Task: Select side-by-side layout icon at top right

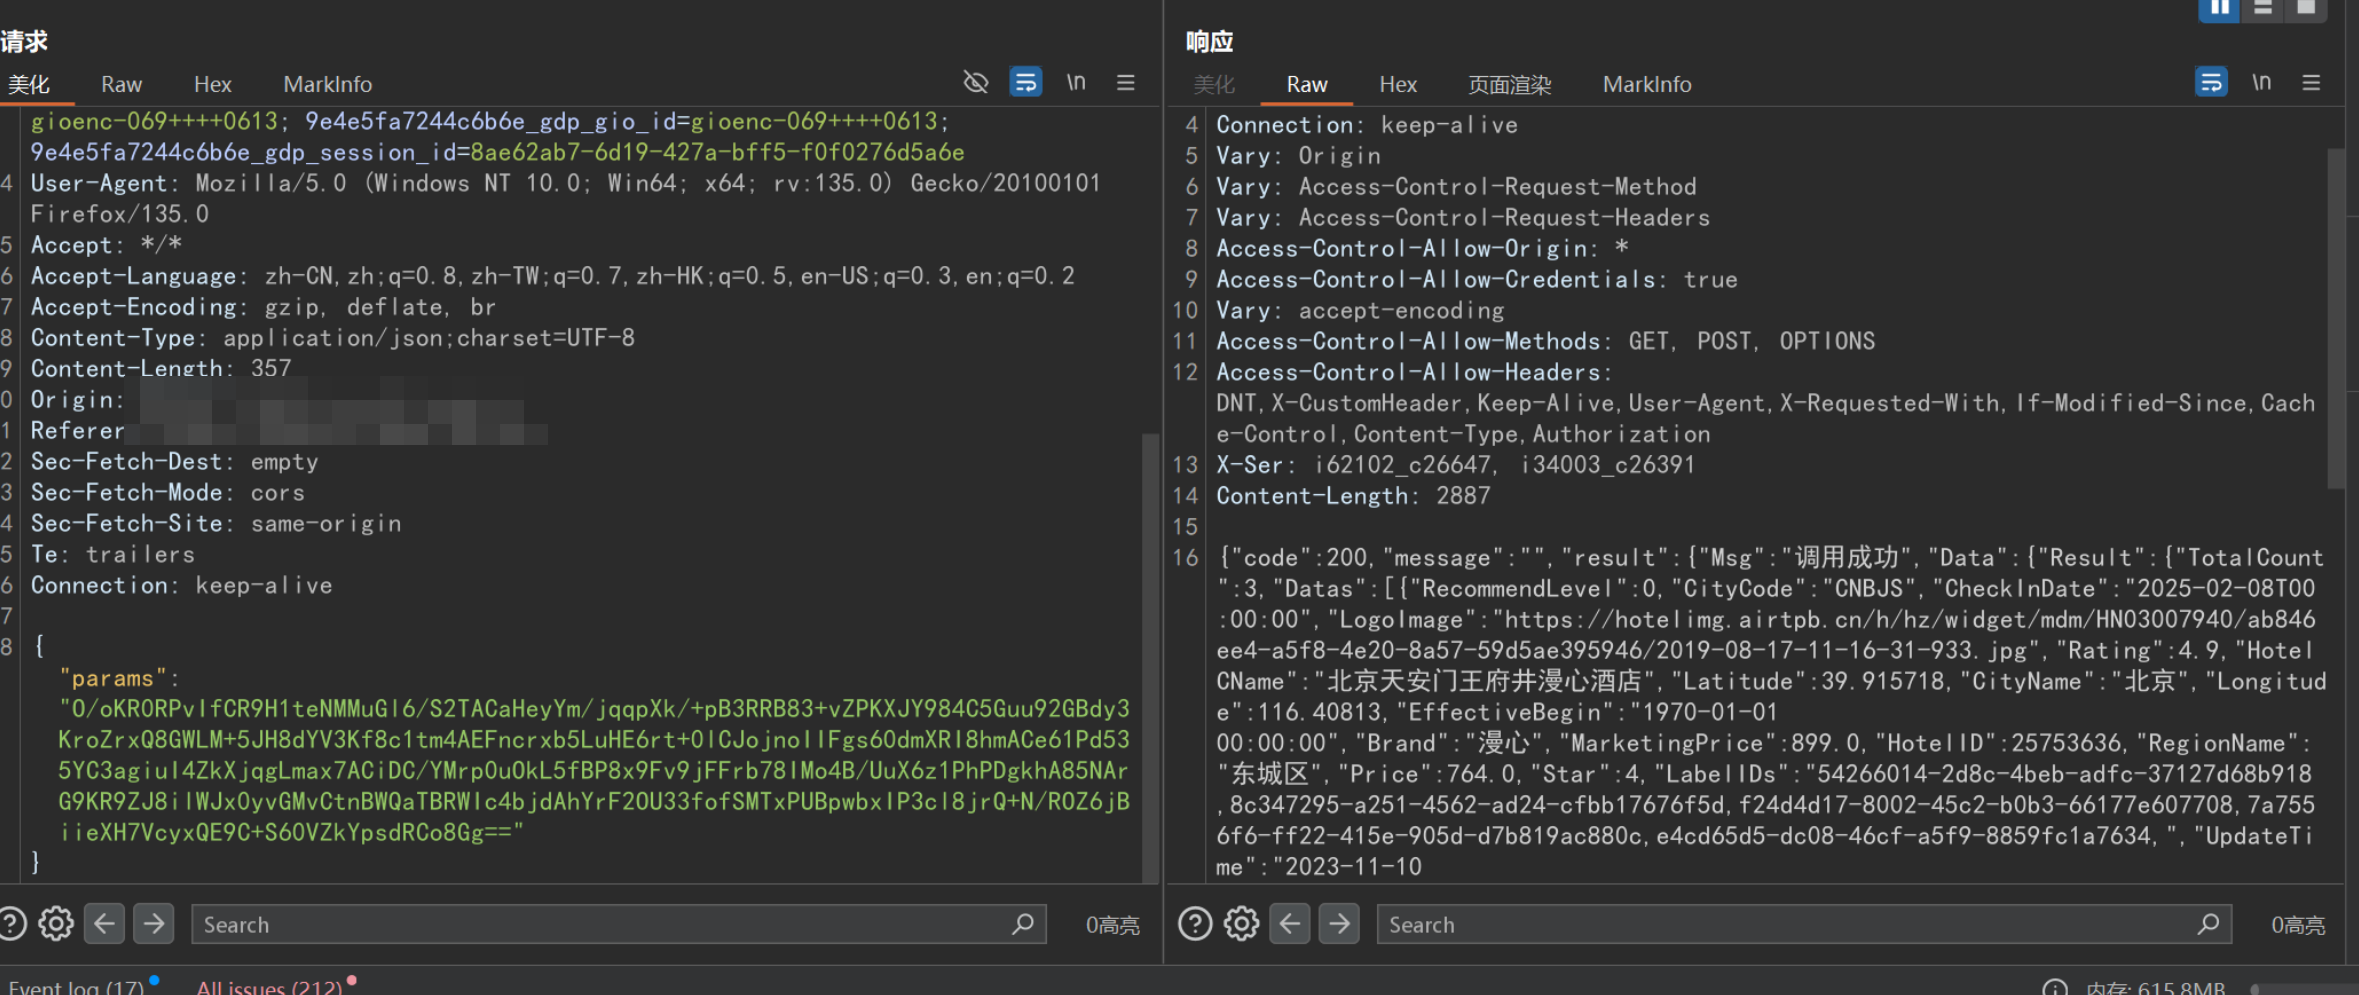Action: click(x=2218, y=8)
